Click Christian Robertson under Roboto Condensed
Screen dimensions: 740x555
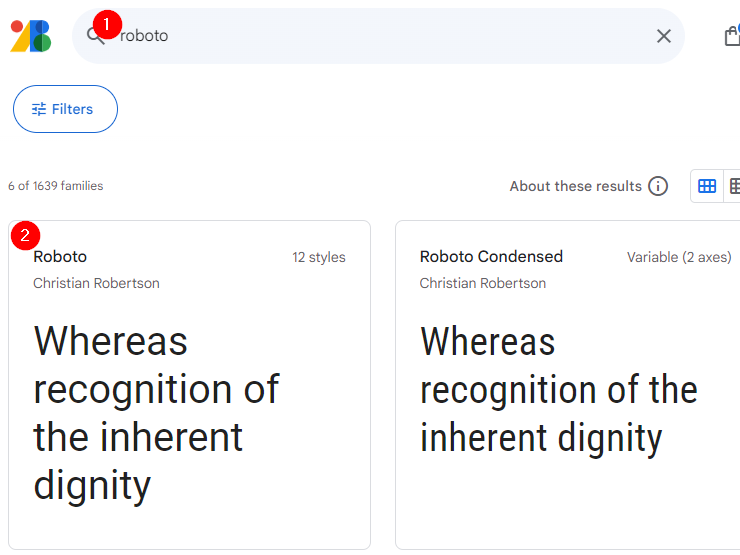483,283
